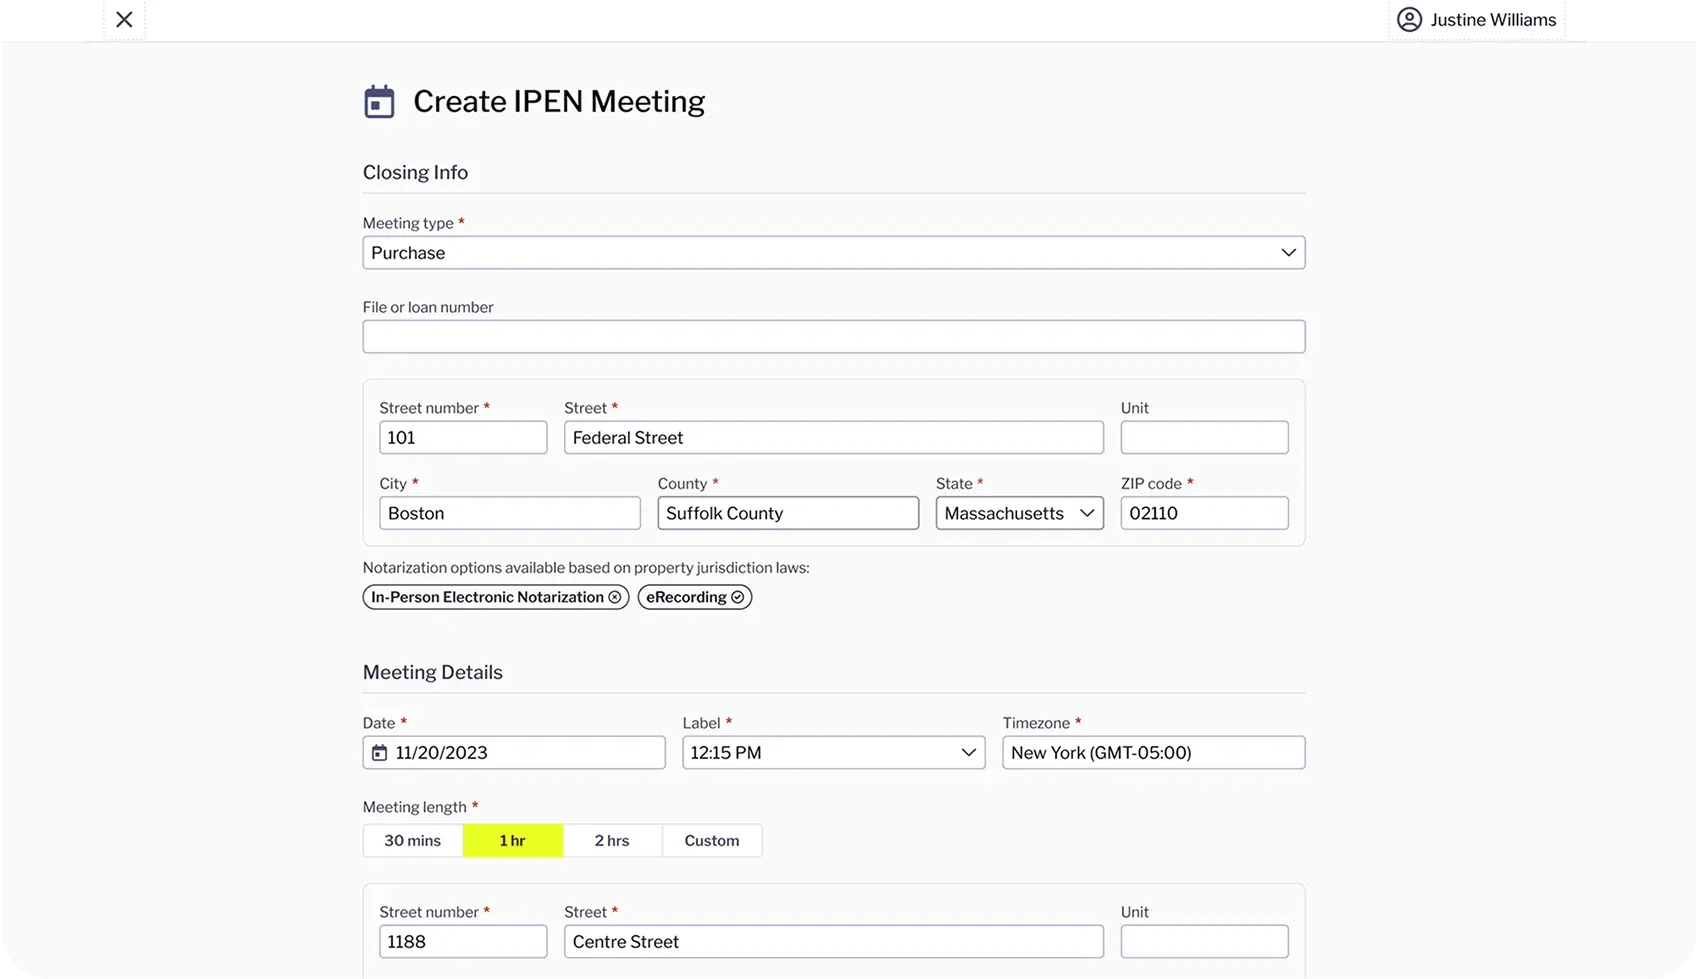Choose the Custom meeting length option
Image resolution: width=1696 pixels, height=979 pixels.
(712, 841)
